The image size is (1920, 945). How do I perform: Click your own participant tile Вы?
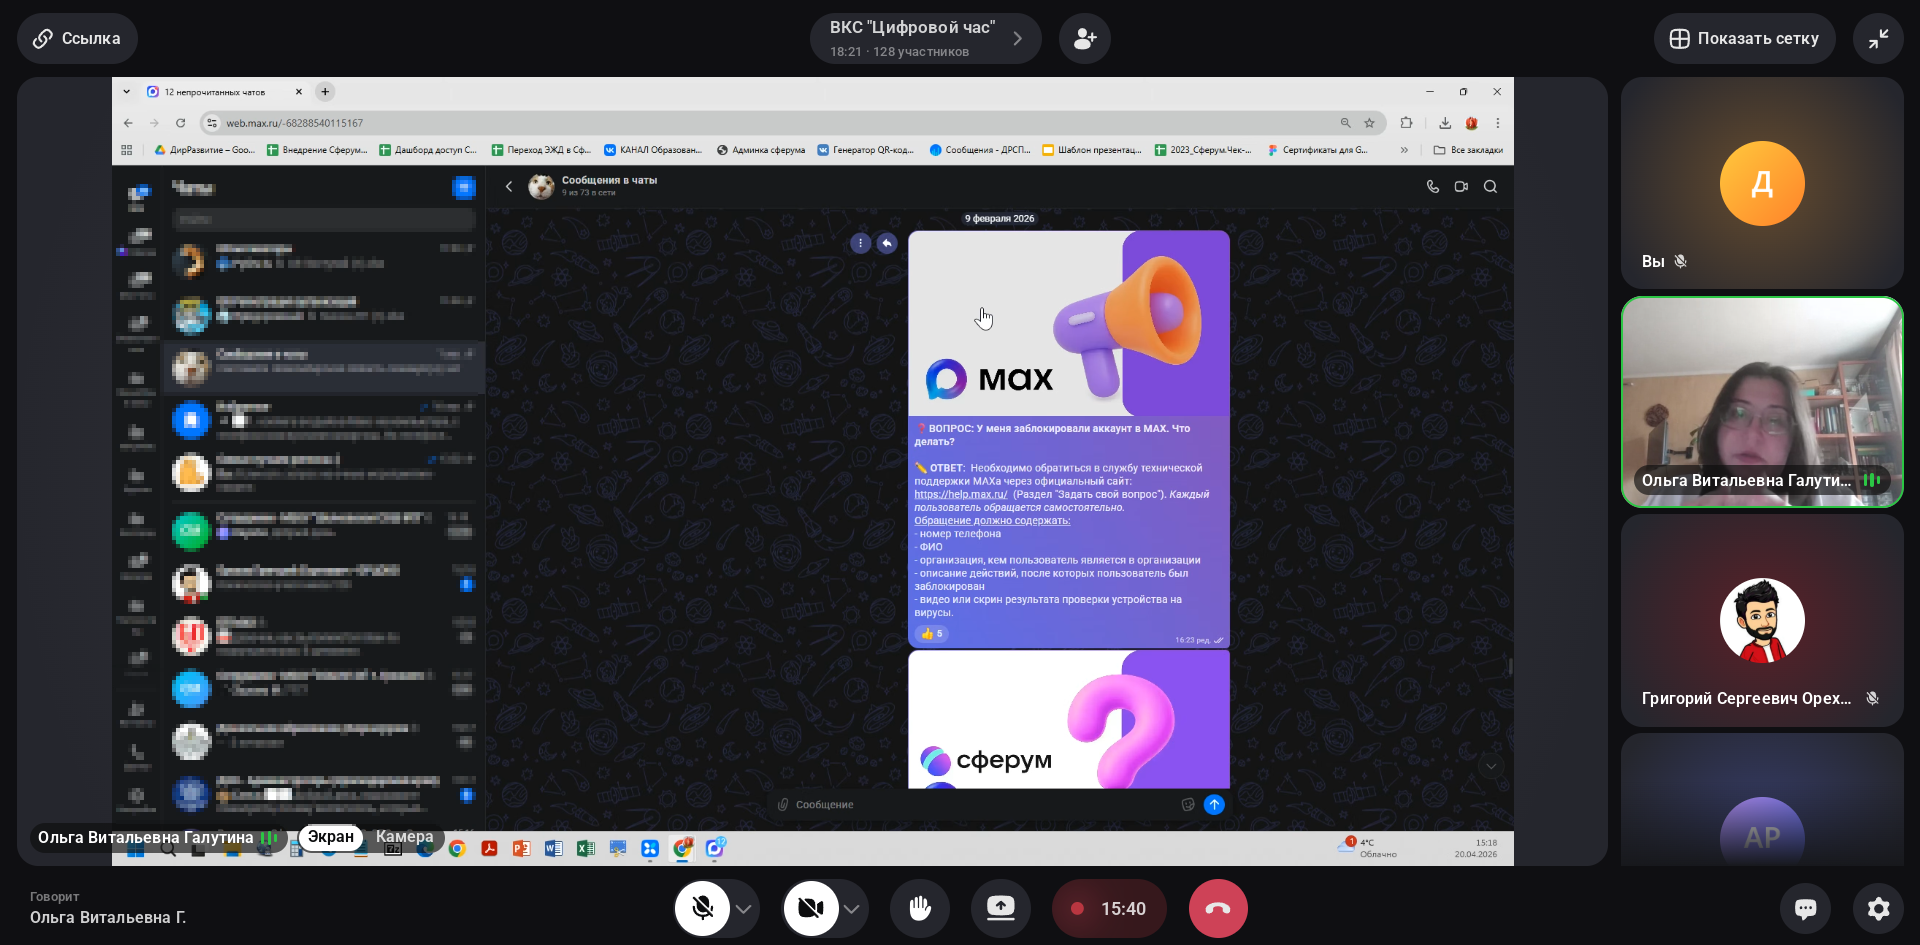point(1761,184)
